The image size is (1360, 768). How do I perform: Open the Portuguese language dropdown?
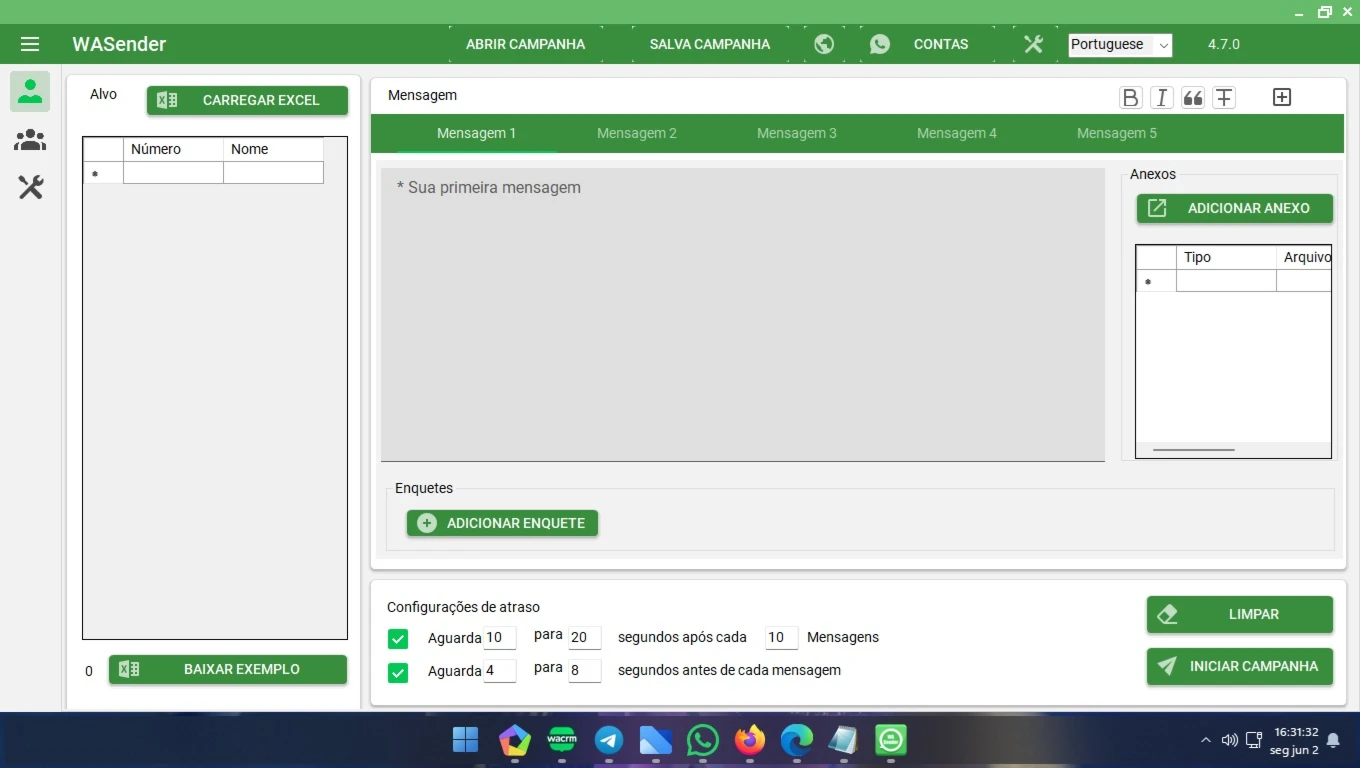click(1120, 45)
